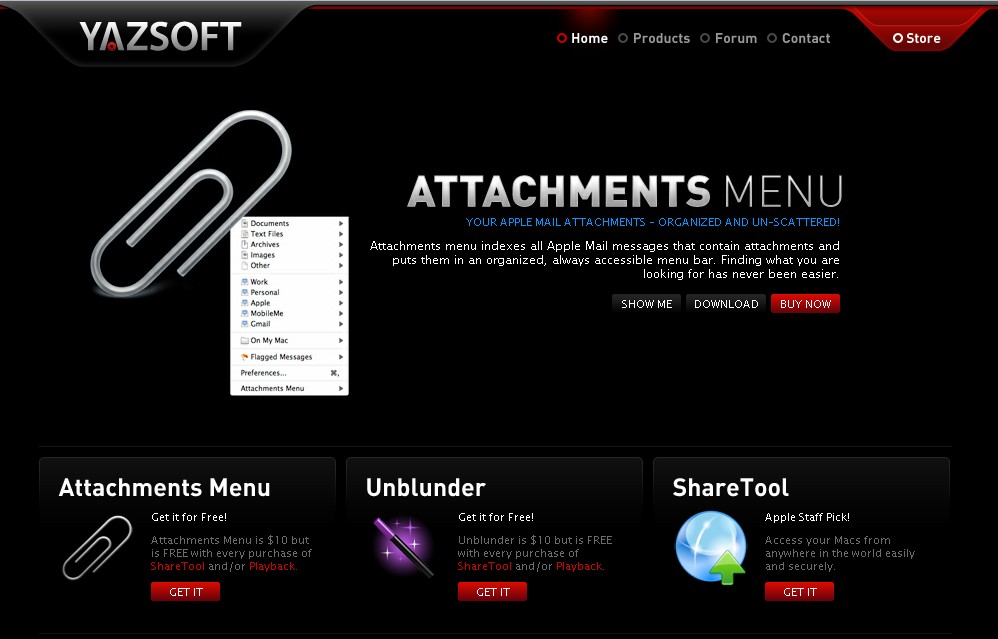Open the Attachments Menu card title
This screenshot has height=639, width=998.
click(x=164, y=488)
